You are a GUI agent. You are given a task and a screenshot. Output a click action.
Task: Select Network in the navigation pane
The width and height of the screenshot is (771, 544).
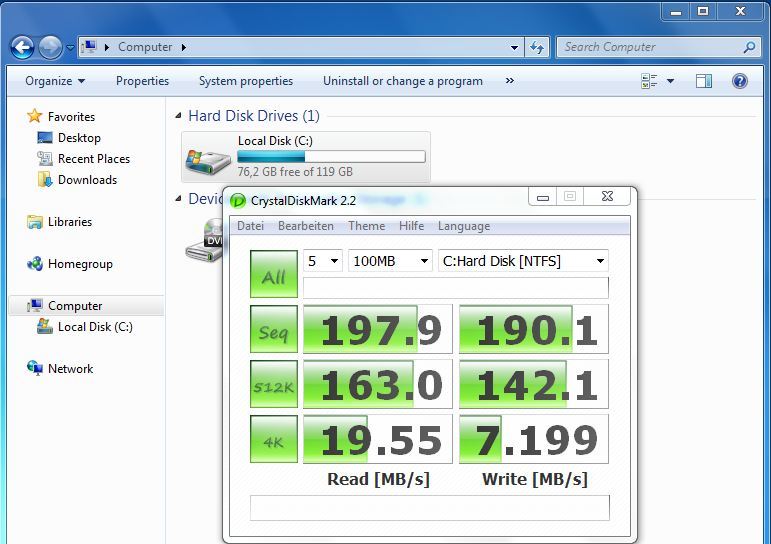click(x=70, y=369)
